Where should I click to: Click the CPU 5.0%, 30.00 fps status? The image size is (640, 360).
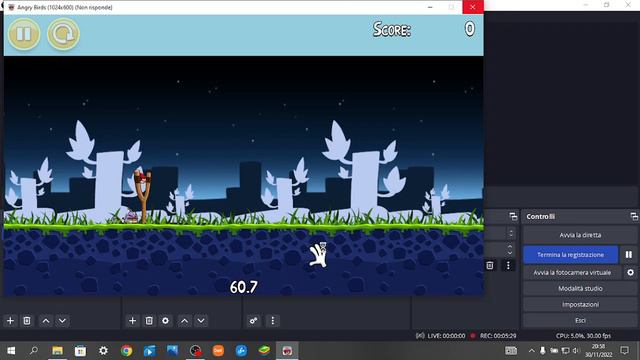[583, 336]
